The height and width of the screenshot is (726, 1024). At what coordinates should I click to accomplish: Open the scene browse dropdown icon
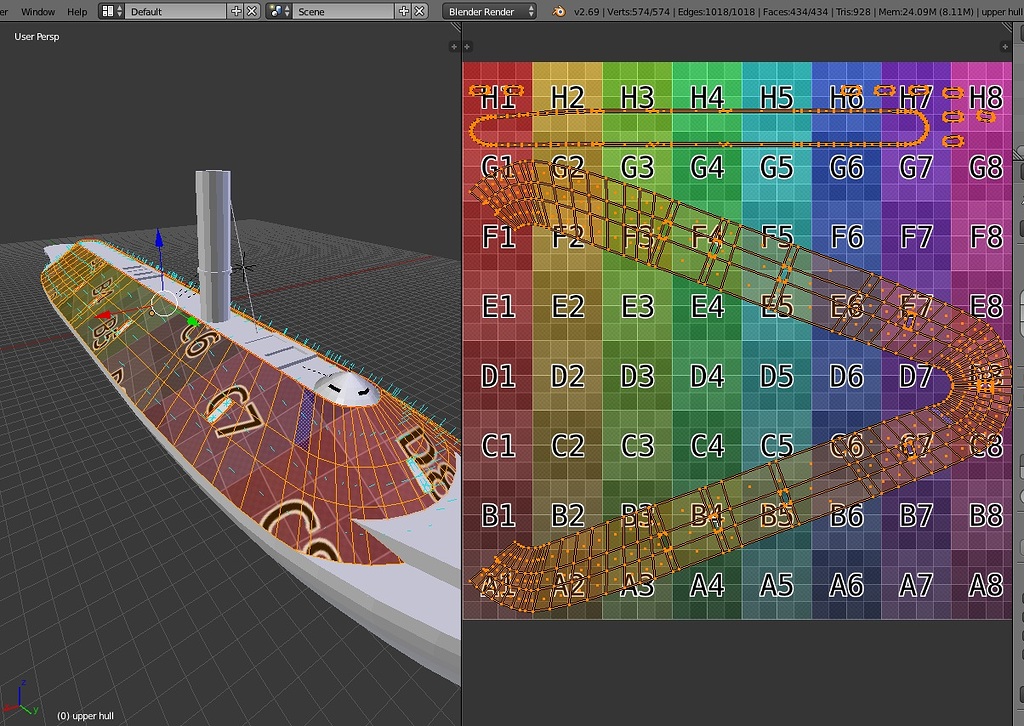pos(280,11)
